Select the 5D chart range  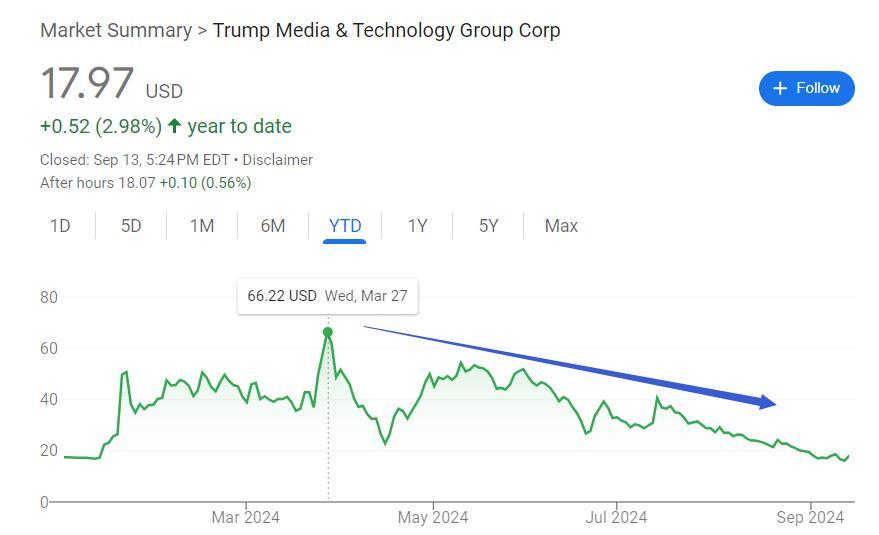click(131, 226)
